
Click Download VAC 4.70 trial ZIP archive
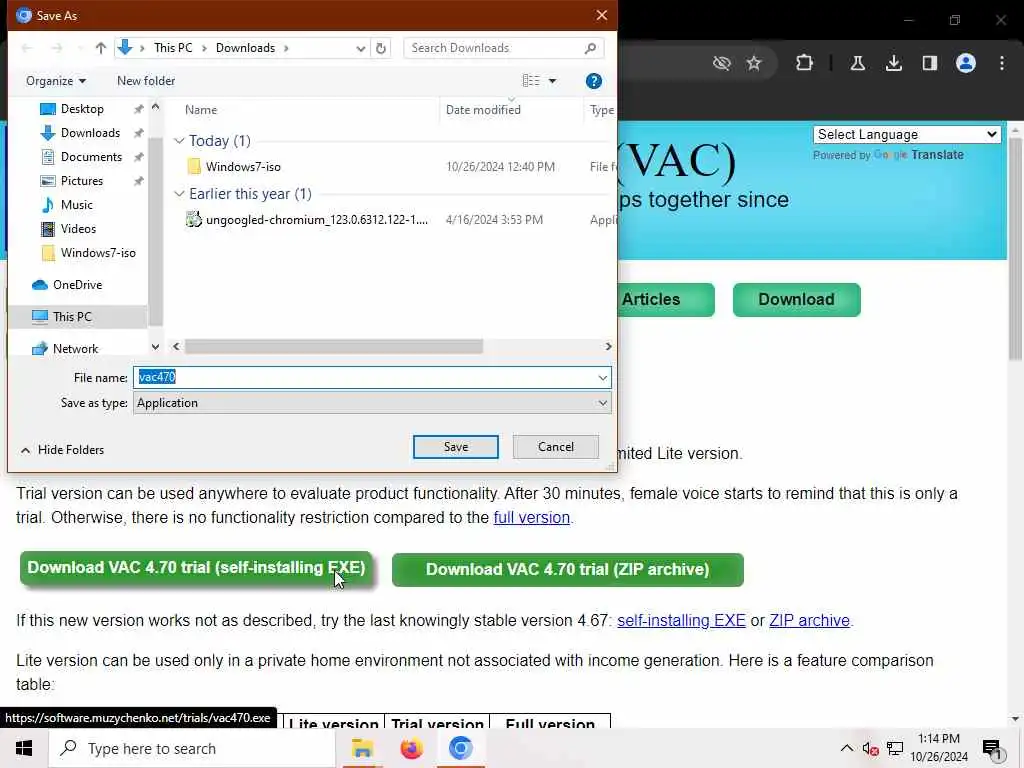coord(568,569)
